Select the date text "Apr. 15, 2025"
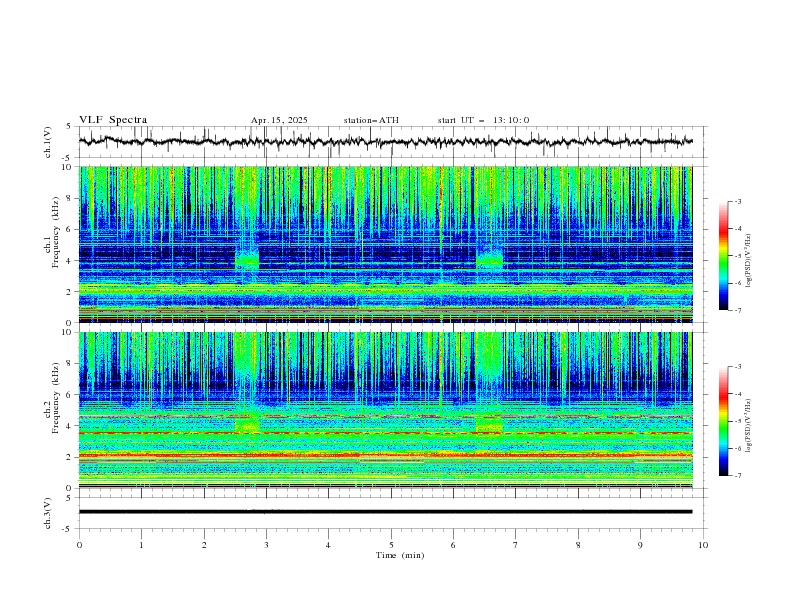Screen dimensions: 792x612 (x=279, y=120)
